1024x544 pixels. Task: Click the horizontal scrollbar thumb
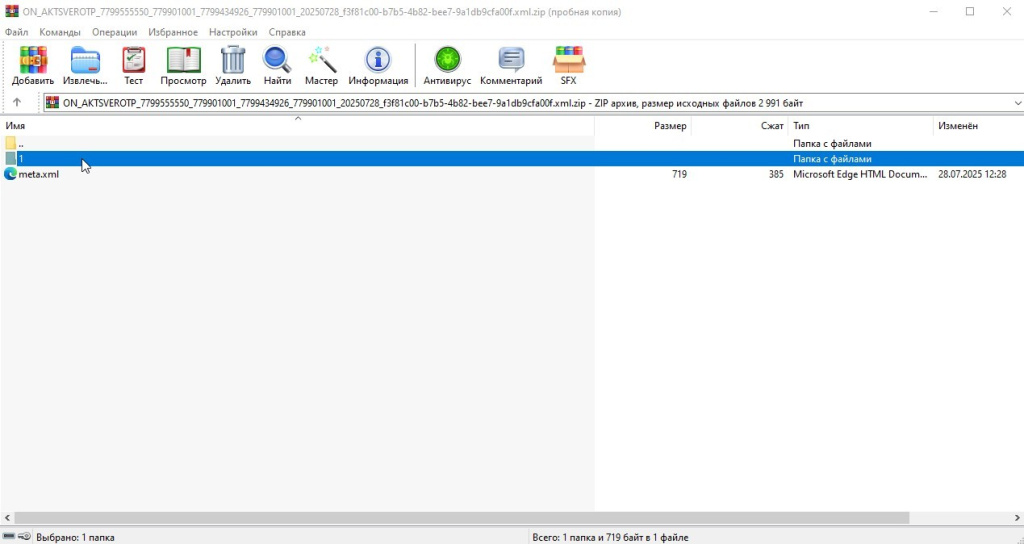(460, 518)
